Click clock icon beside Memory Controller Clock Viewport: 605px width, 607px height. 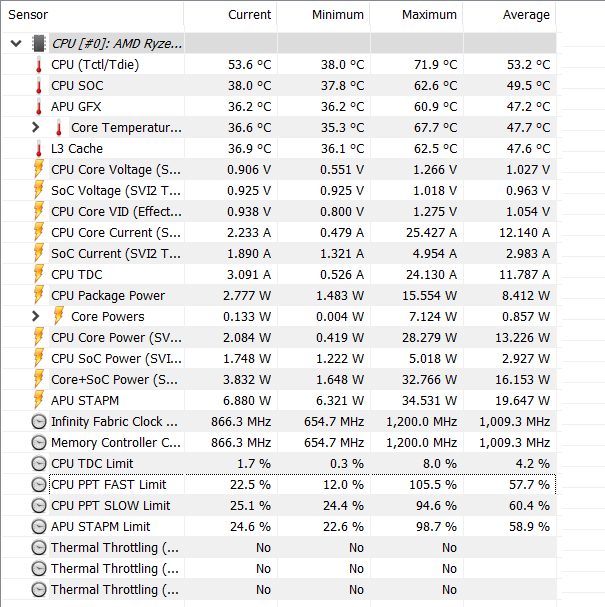[x=39, y=442]
